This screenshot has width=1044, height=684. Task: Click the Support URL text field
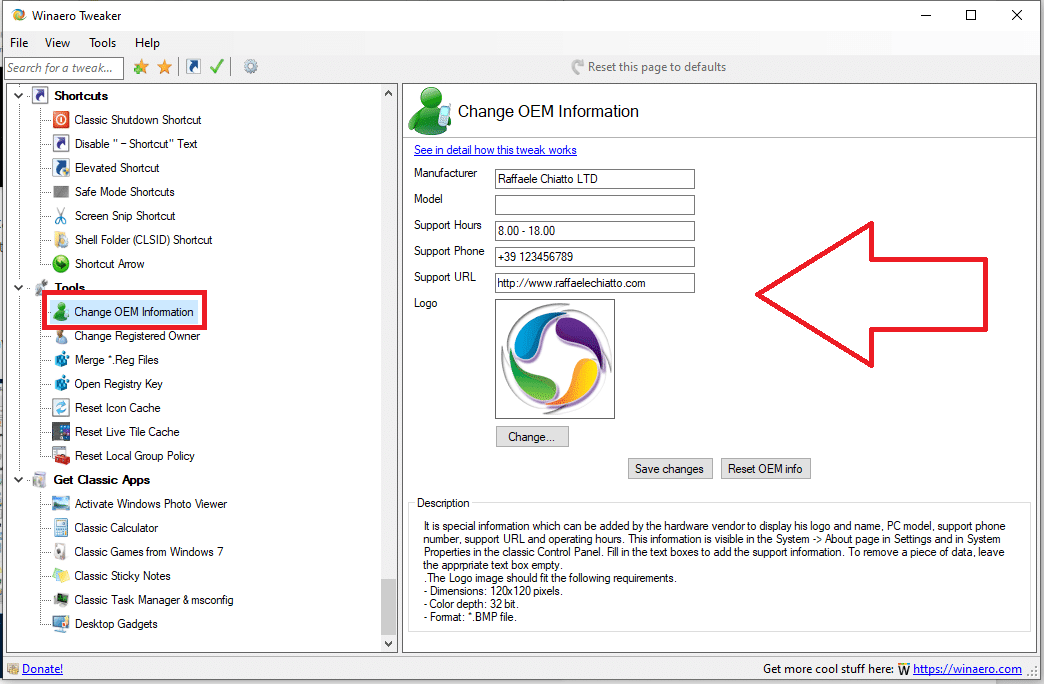pos(595,283)
